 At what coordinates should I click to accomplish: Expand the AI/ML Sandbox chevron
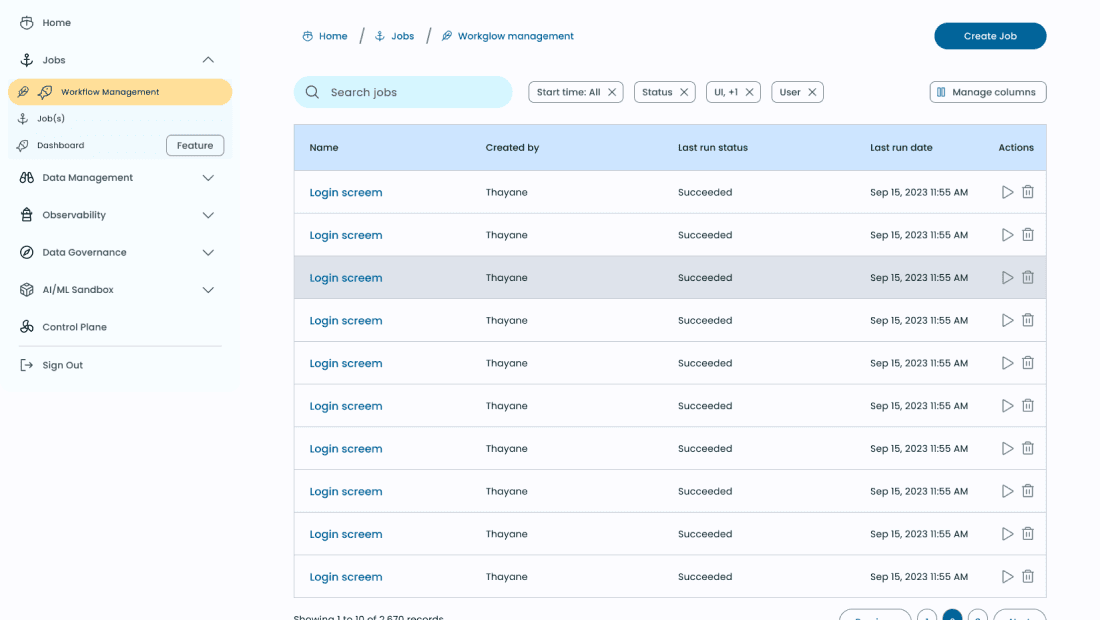tap(208, 290)
